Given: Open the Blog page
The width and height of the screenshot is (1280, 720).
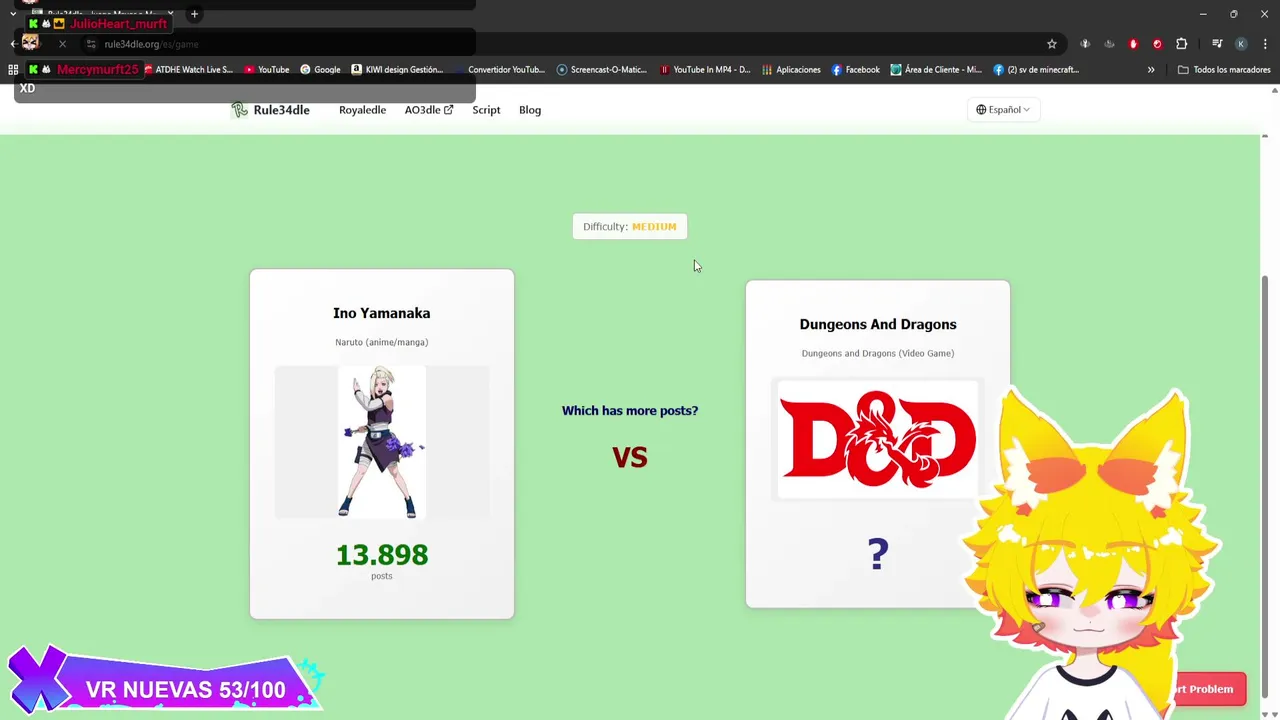Looking at the screenshot, I should 530,110.
